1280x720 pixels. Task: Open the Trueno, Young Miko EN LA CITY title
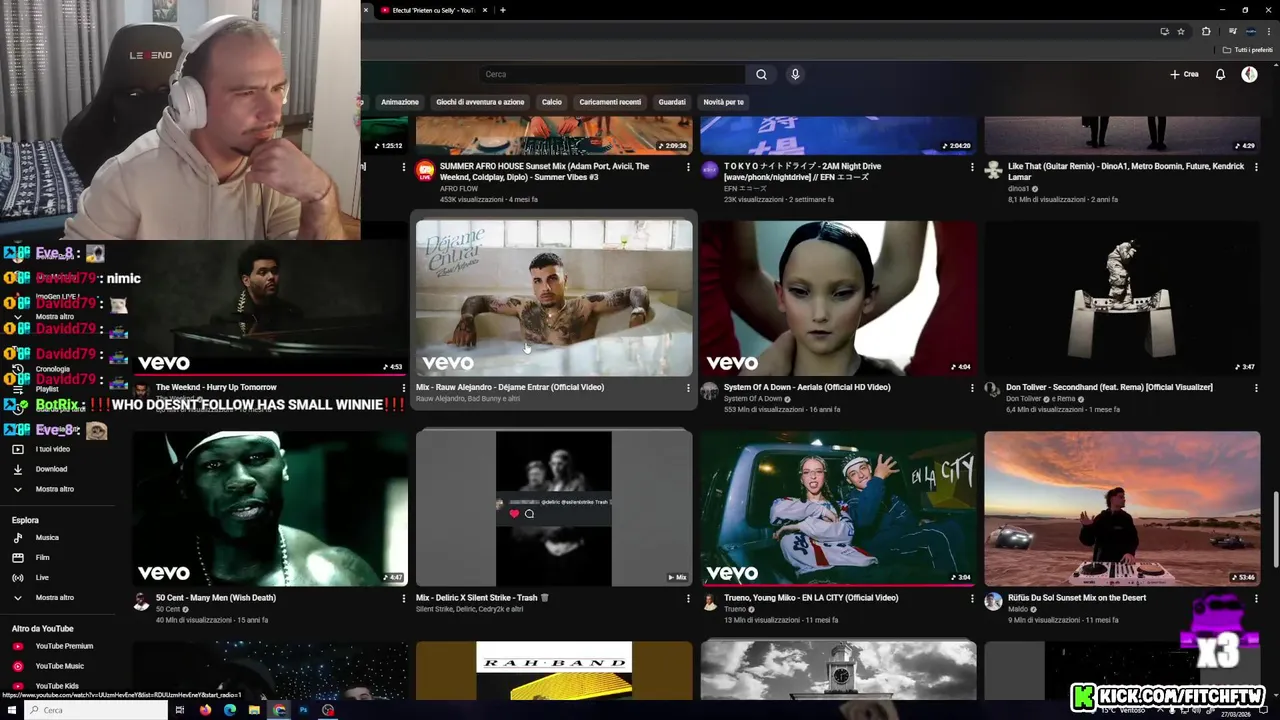811,598
